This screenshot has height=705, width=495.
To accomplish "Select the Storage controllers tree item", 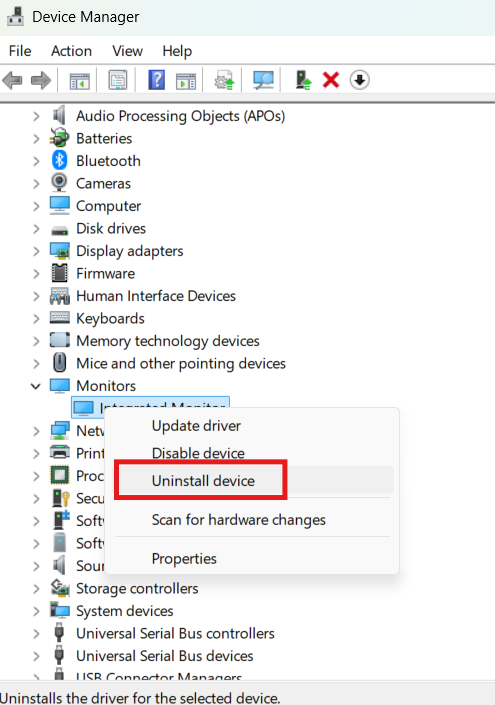I will point(137,588).
